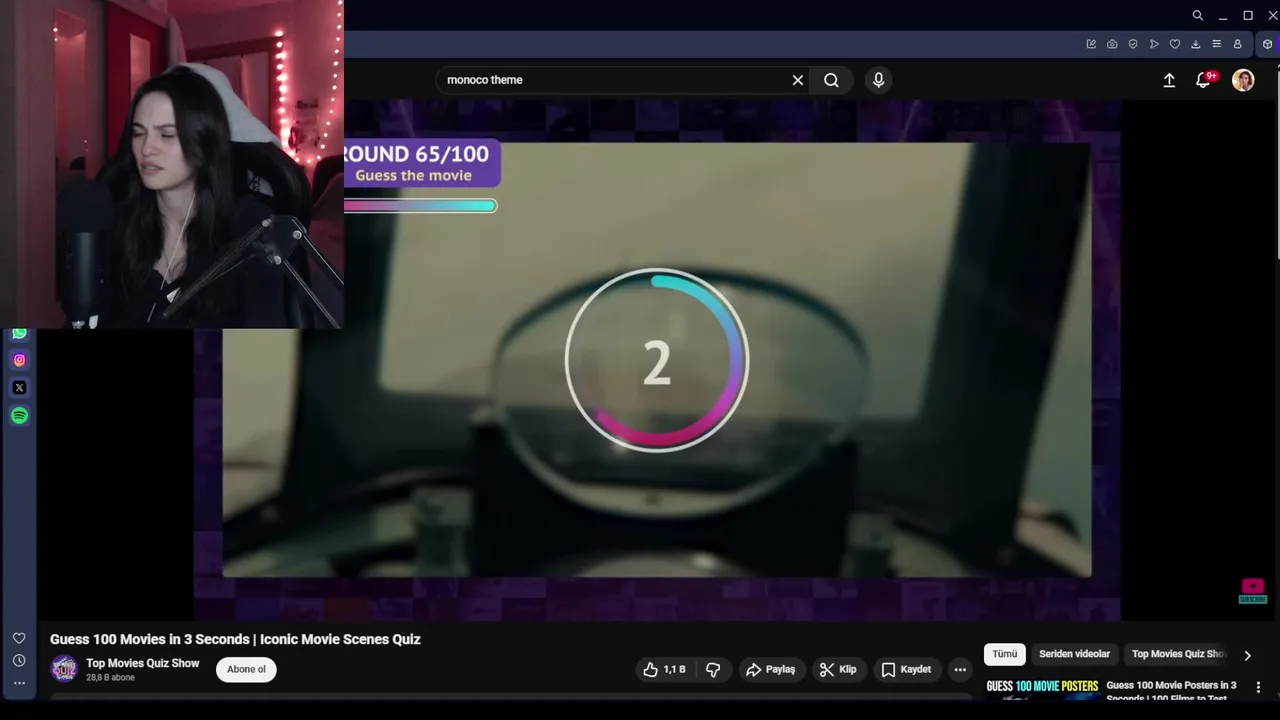Open more actions ellipsis beside Kaydet
Image resolution: width=1280 pixels, height=720 pixels.
tap(960, 670)
